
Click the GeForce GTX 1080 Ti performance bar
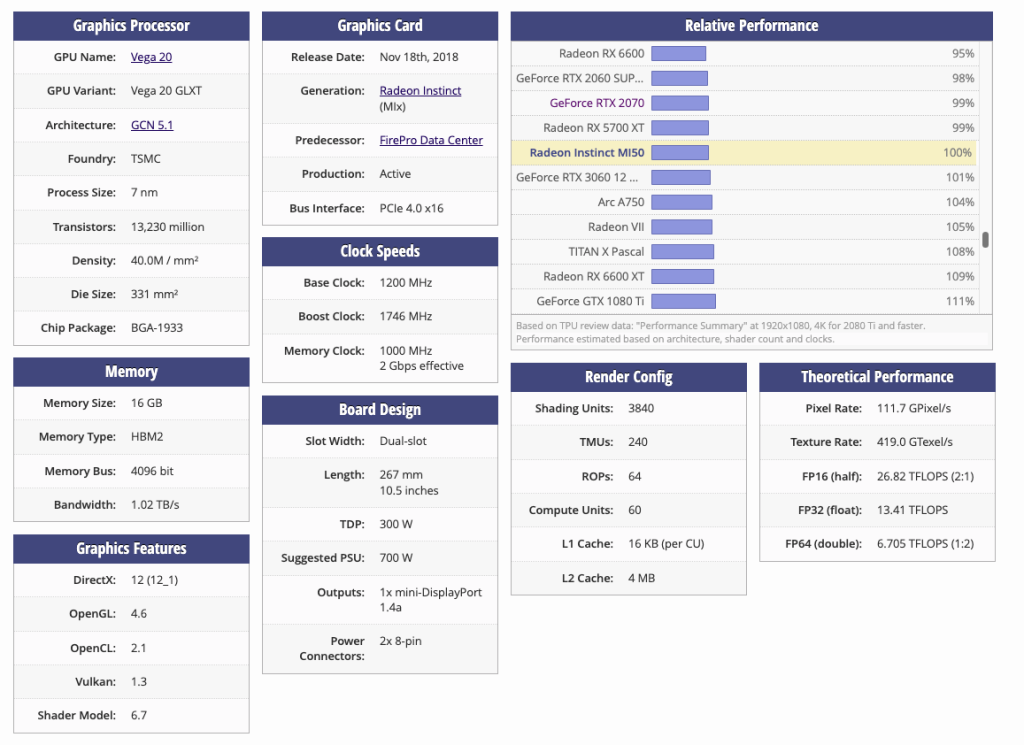coord(683,302)
